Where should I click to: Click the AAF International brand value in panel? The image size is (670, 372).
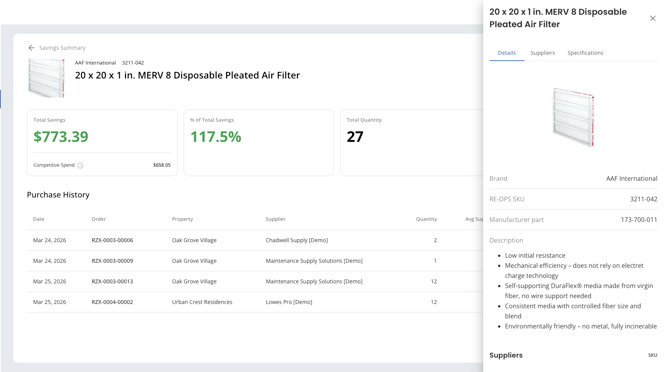coord(632,179)
